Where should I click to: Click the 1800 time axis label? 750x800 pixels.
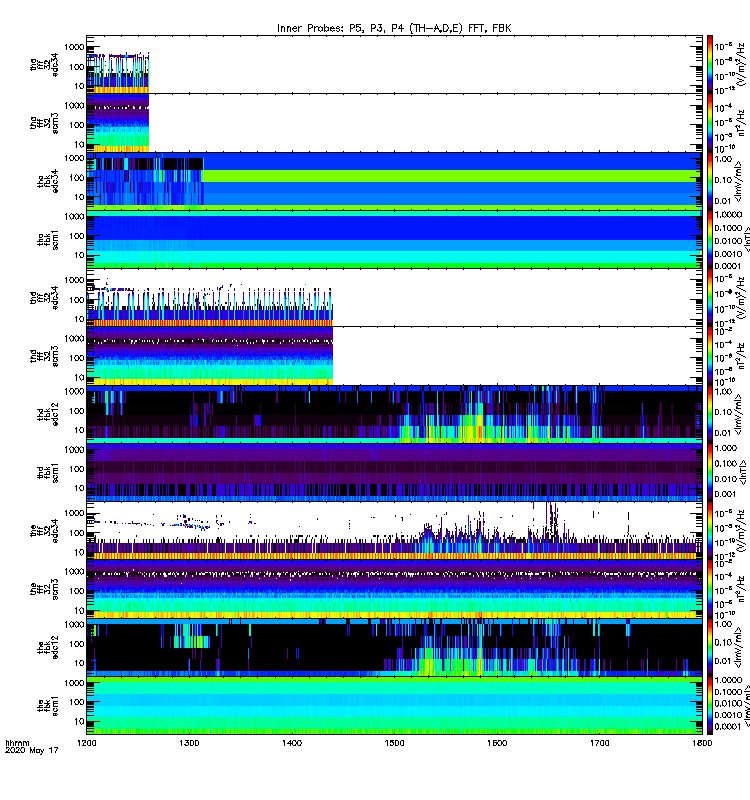click(702, 743)
